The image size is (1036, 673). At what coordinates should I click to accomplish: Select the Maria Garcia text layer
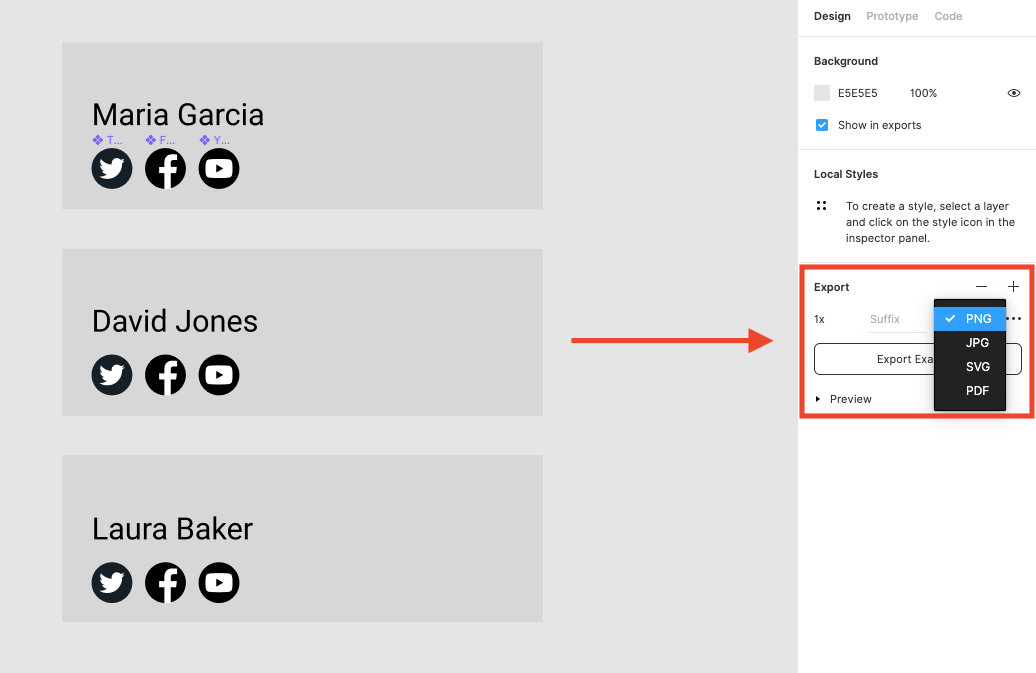point(178,115)
